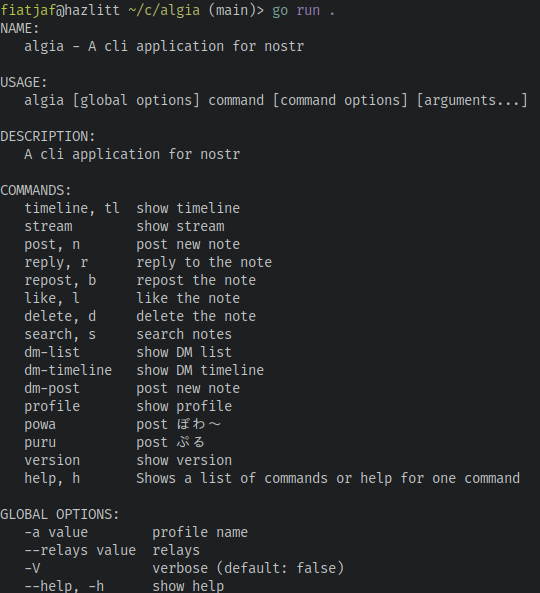This screenshot has height=593, width=540.
Task: Click the 'profile' command text
Action: pyautogui.click(x=52, y=407)
